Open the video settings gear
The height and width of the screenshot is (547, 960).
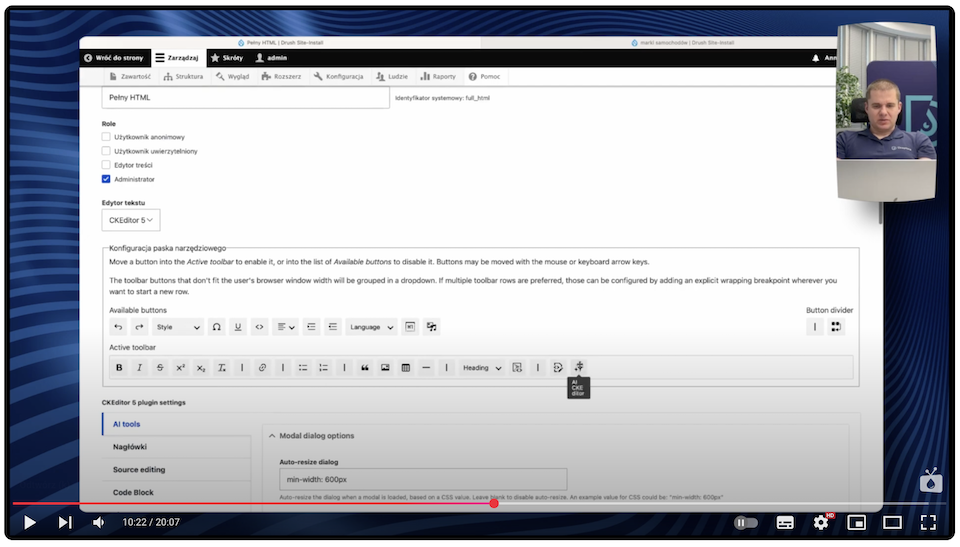tap(822, 522)
